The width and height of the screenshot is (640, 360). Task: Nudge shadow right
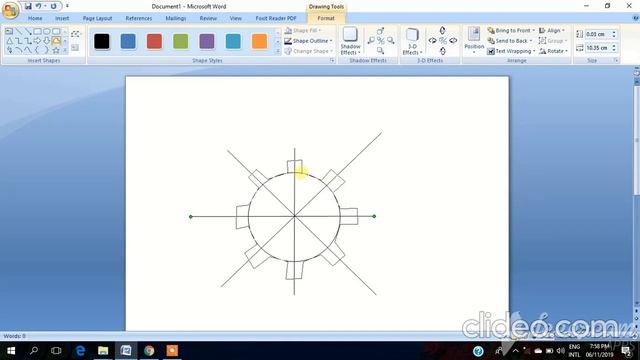[391, 40]
